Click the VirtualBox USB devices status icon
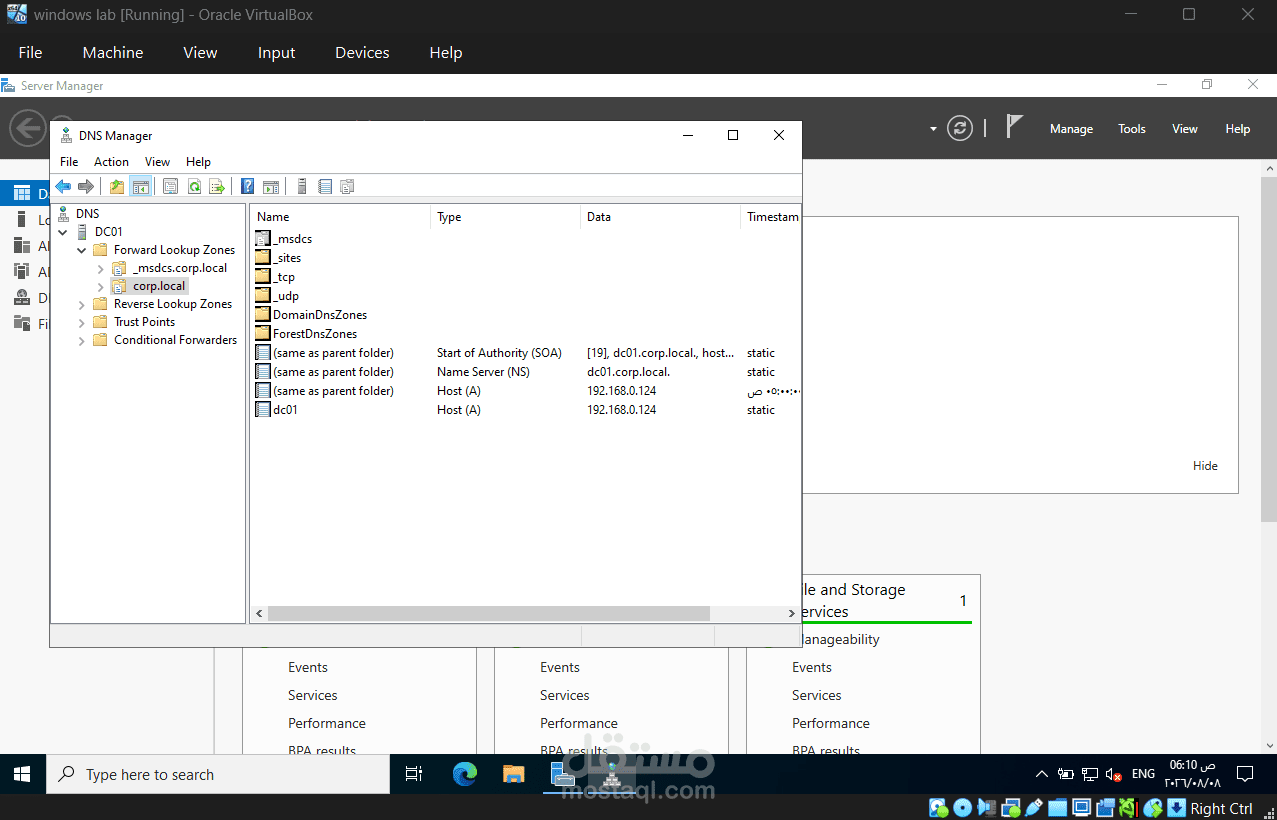The height and width of the screenshot is (820, 1277). [x=1034, y=808]
